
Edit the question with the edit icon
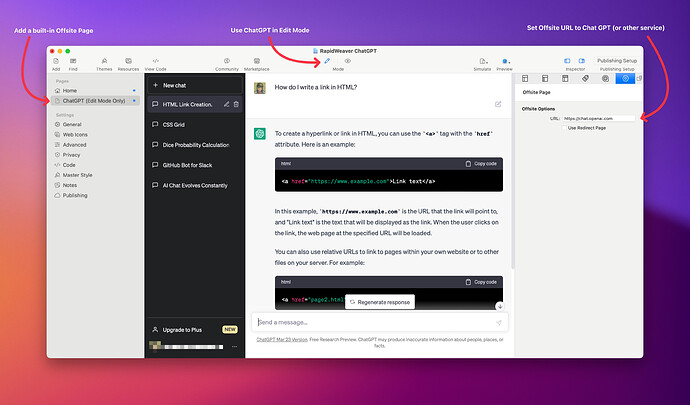[x=498, y=104]
